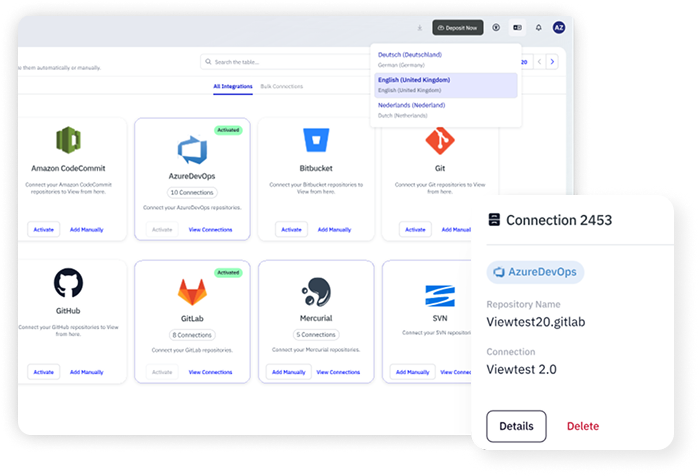The width and height of the screenshot is (700, 476).
Task: Click connection name Viewtest 2.0
Action: point(521,369)
